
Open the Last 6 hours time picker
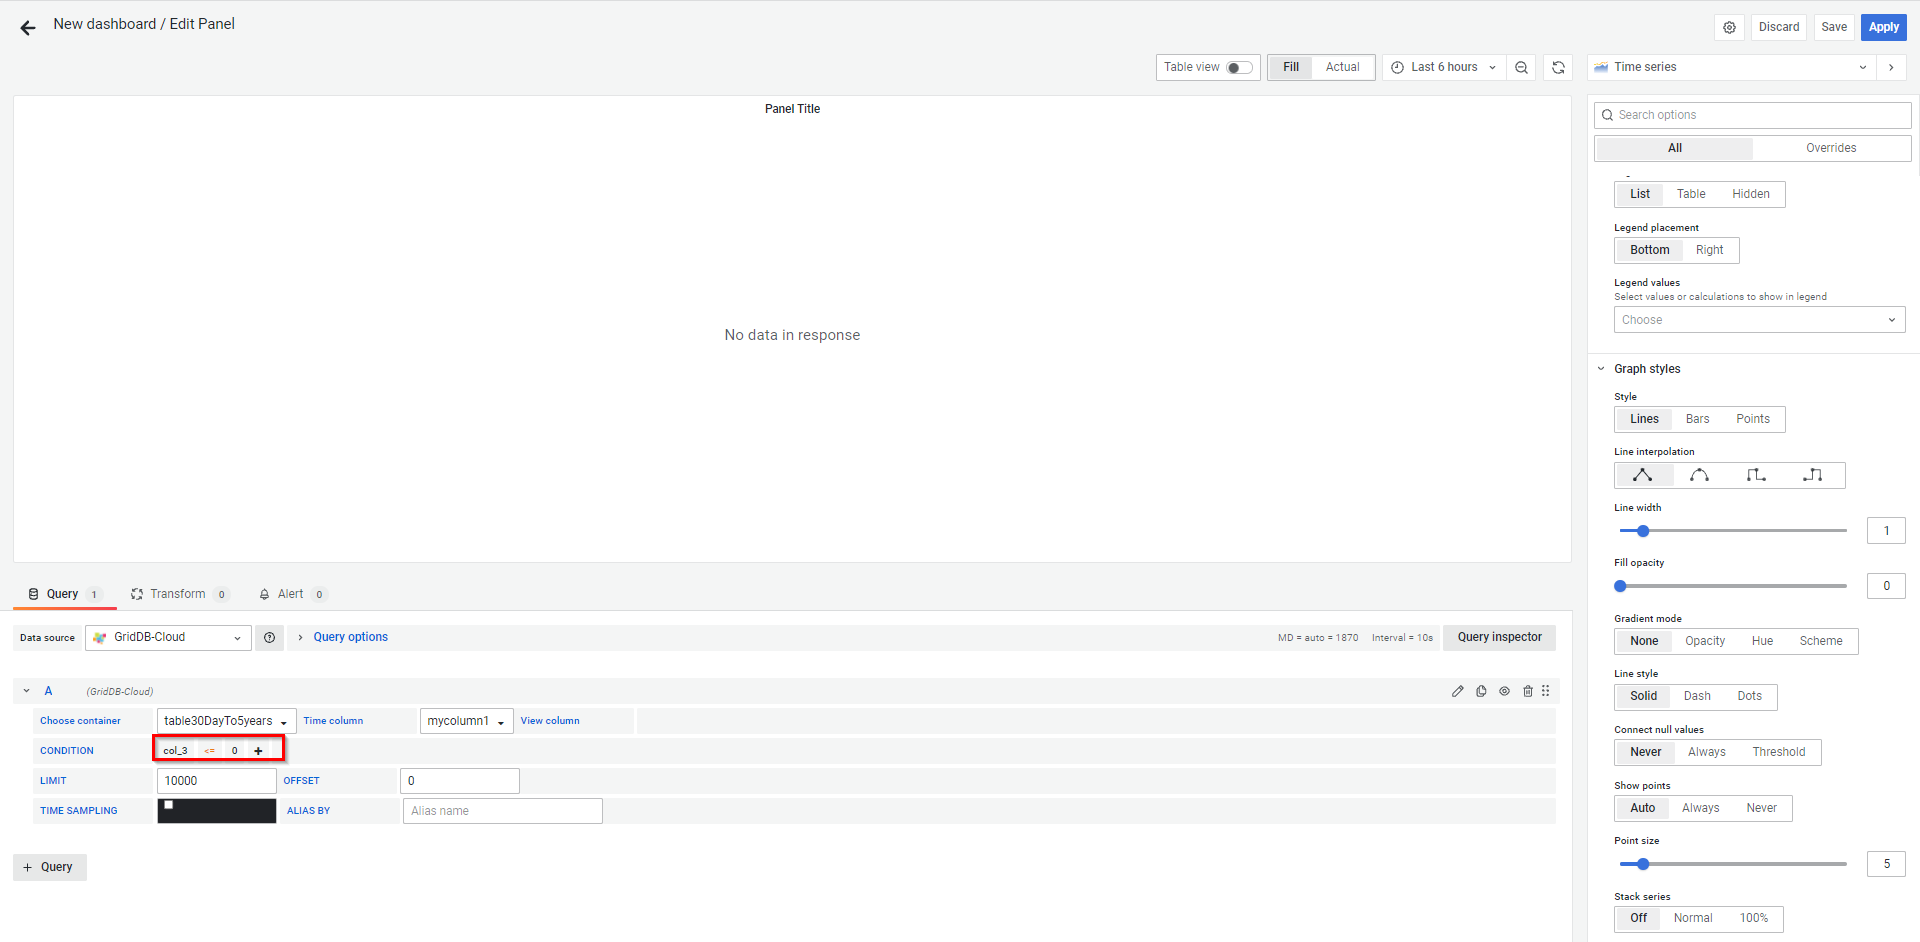tap(1443, 68)
